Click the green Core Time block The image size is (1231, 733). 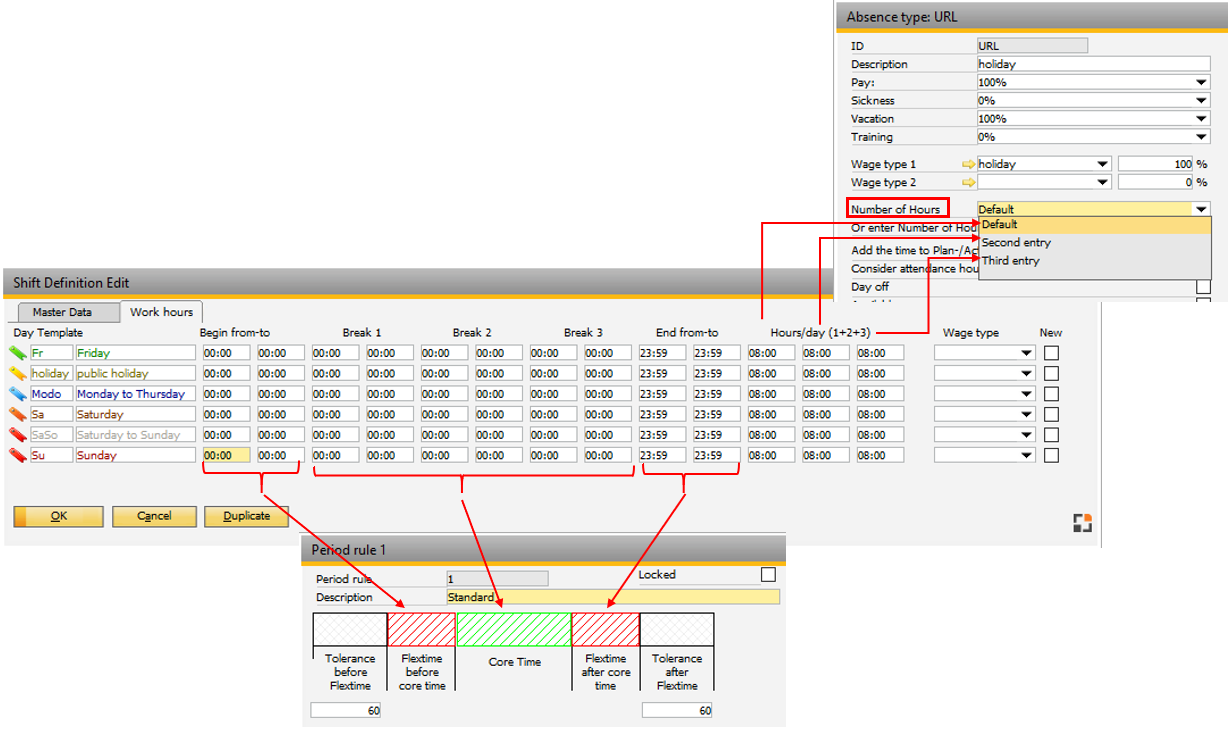514,630
